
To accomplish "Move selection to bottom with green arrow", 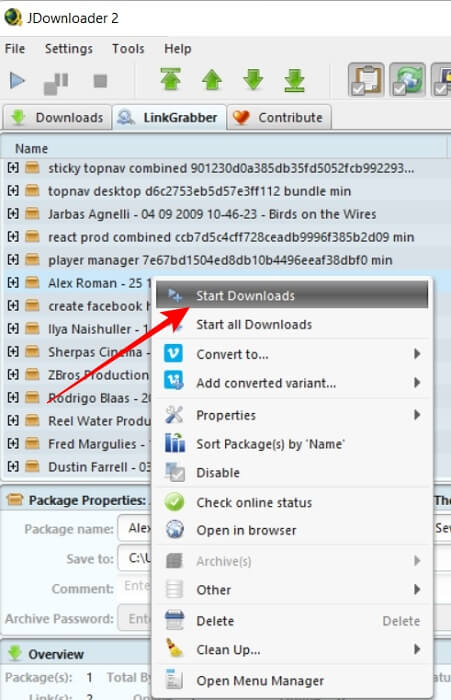I will (294, 80).
